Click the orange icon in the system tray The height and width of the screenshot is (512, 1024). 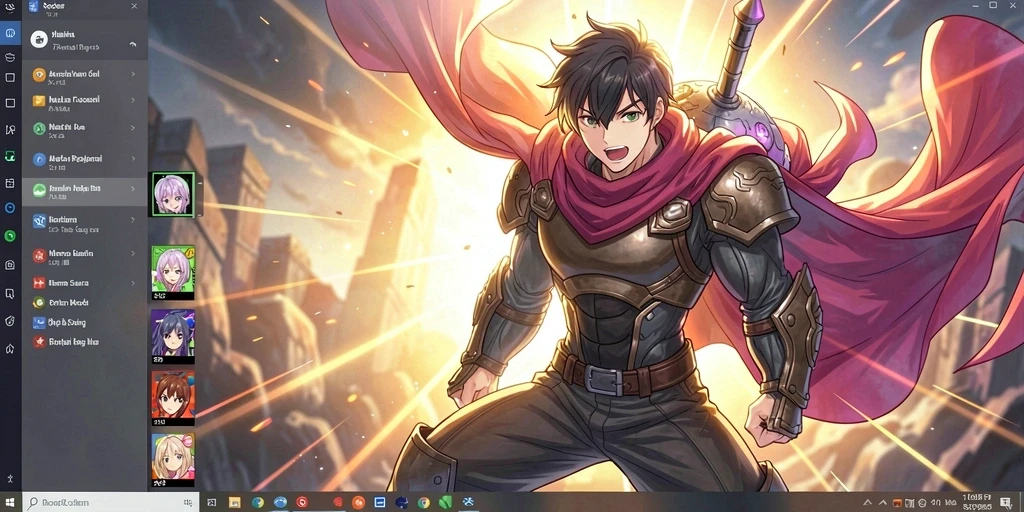[x=897, y=502]
